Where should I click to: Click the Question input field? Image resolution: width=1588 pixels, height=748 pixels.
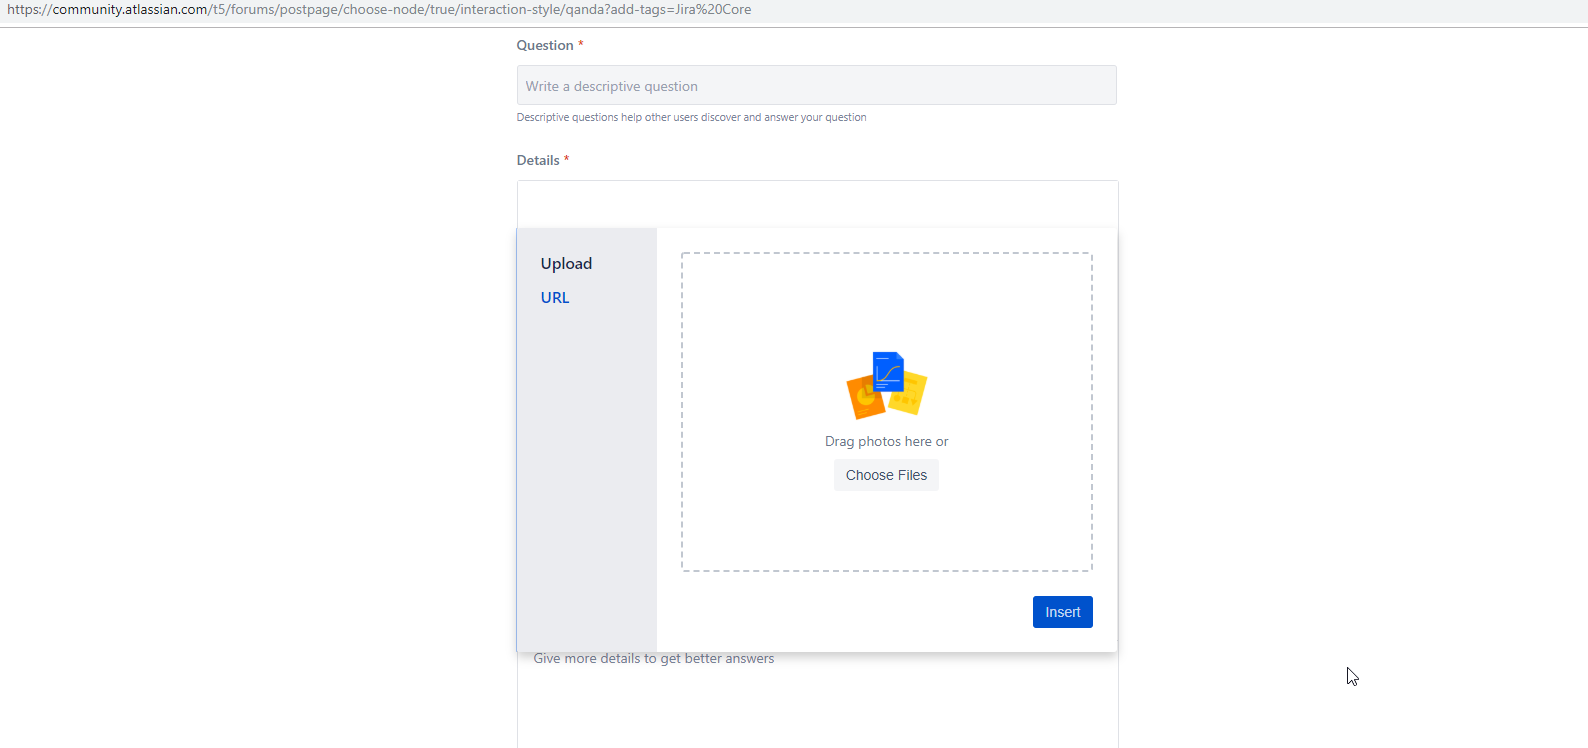[x=816, y=85]
